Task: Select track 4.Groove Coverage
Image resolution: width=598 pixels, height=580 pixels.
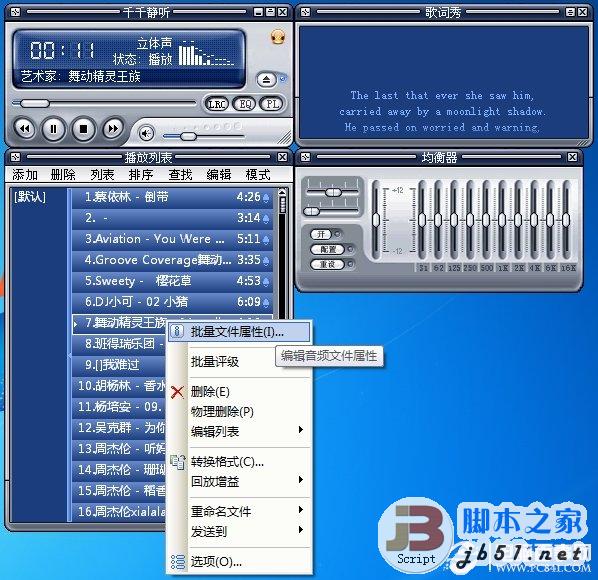Action: (172, 260)
